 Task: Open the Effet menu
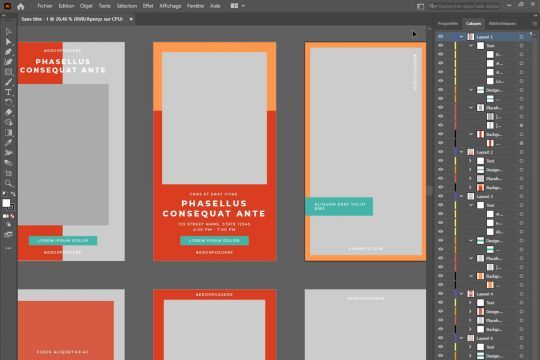(148, 6)
